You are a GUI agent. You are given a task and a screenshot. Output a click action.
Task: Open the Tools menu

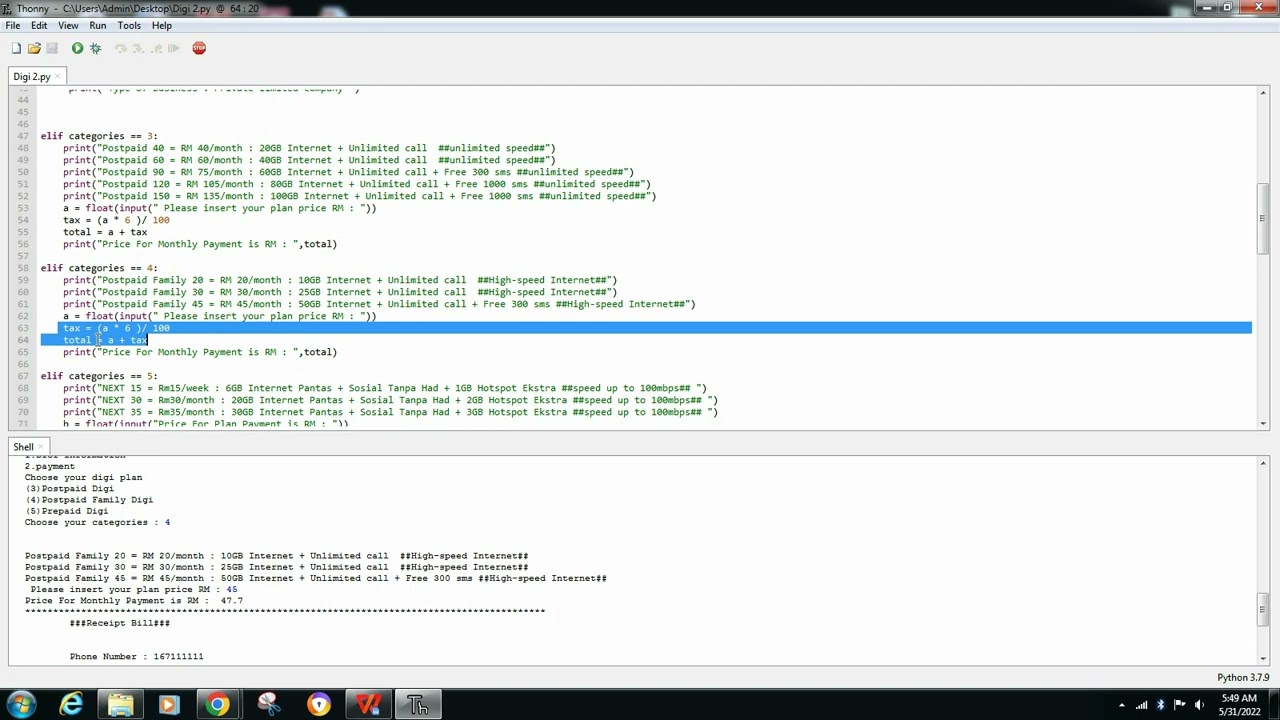pyautogui.click(x=129, y=25)
